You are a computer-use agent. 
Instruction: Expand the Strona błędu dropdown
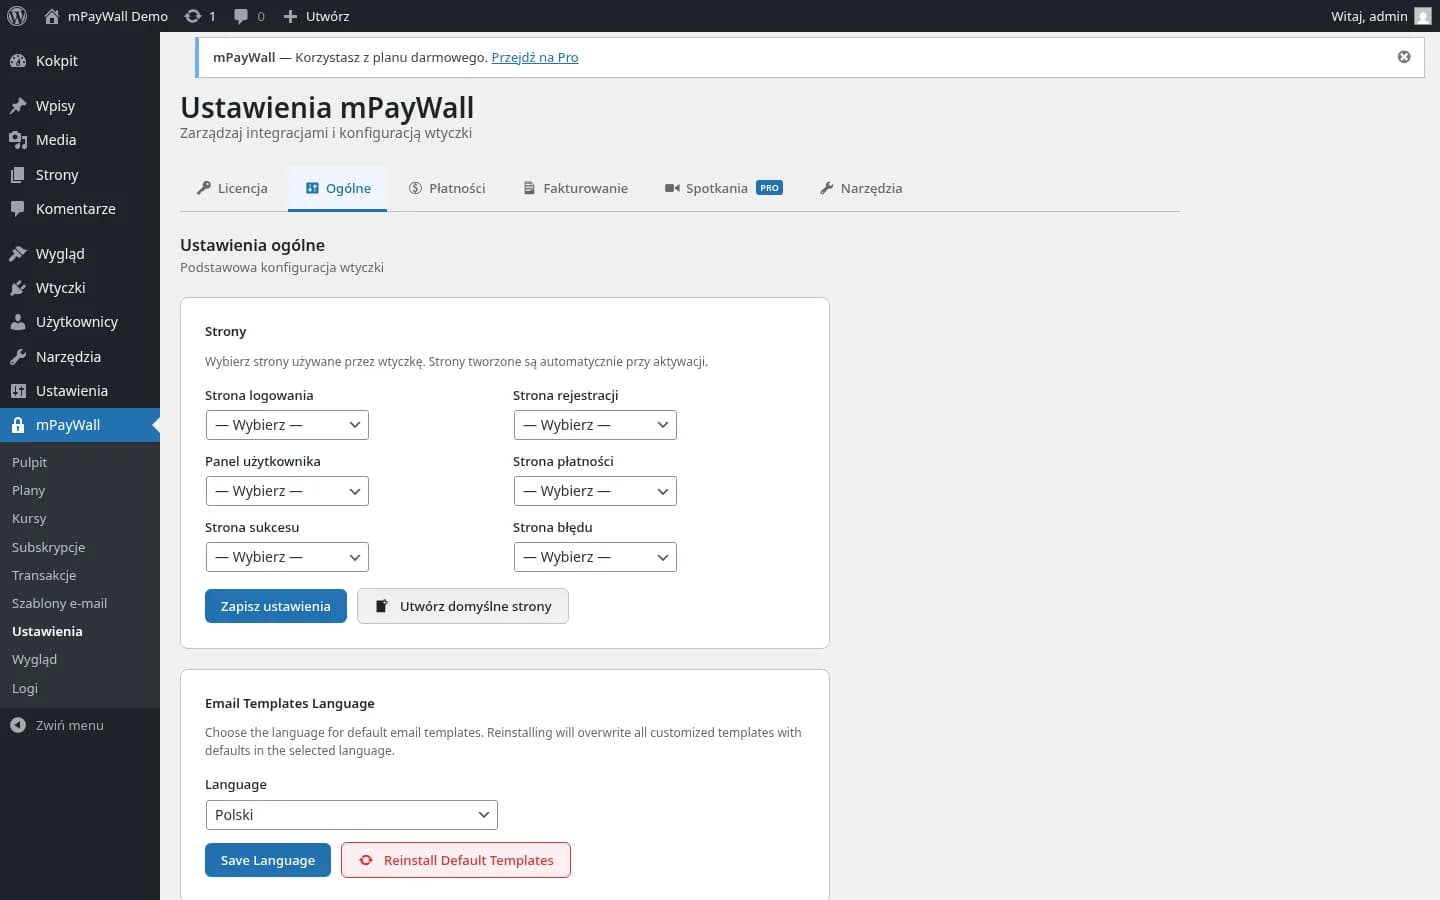tap(595, 557)
